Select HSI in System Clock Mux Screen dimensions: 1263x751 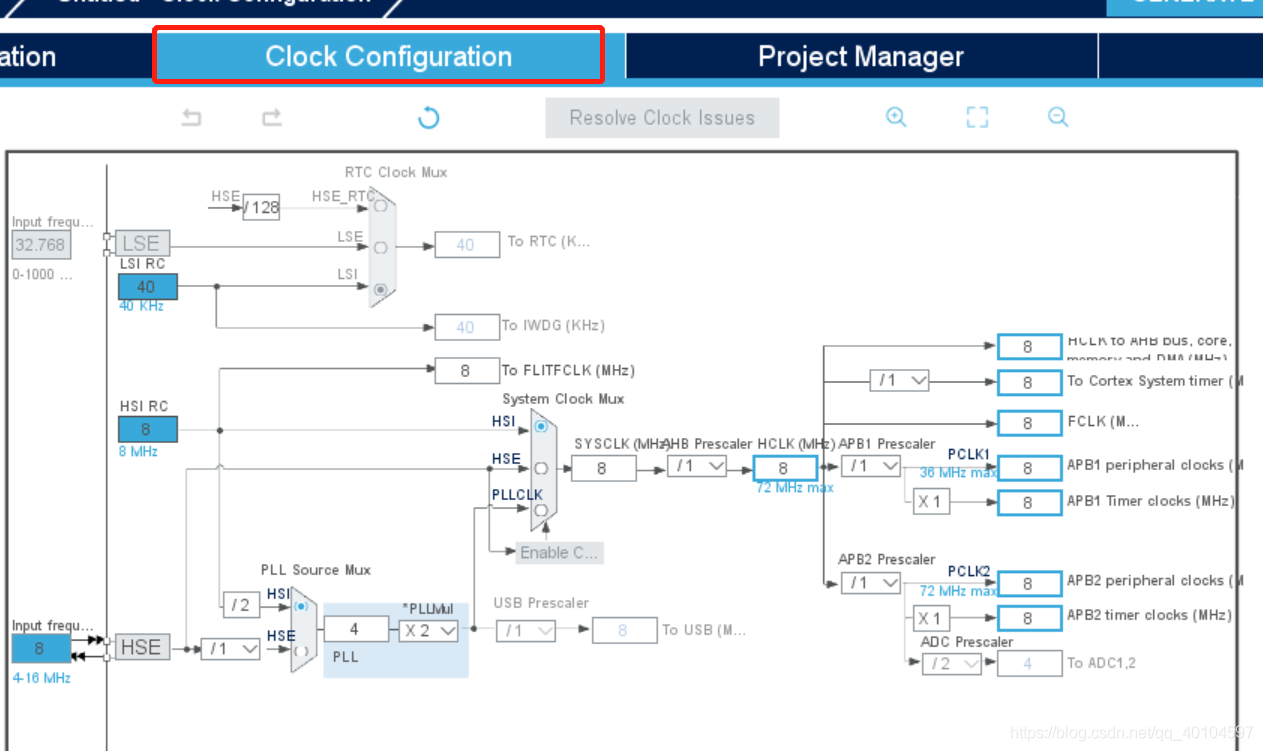pyautogui.click(x=541, y=426)
